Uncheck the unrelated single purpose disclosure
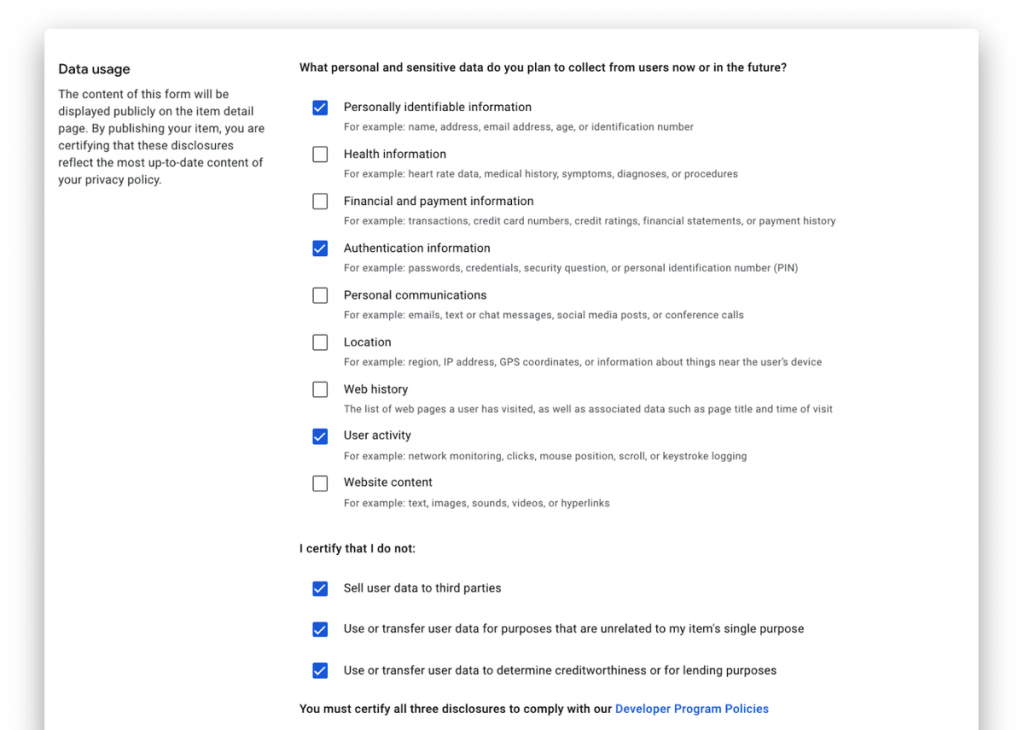 pos(320,629)
